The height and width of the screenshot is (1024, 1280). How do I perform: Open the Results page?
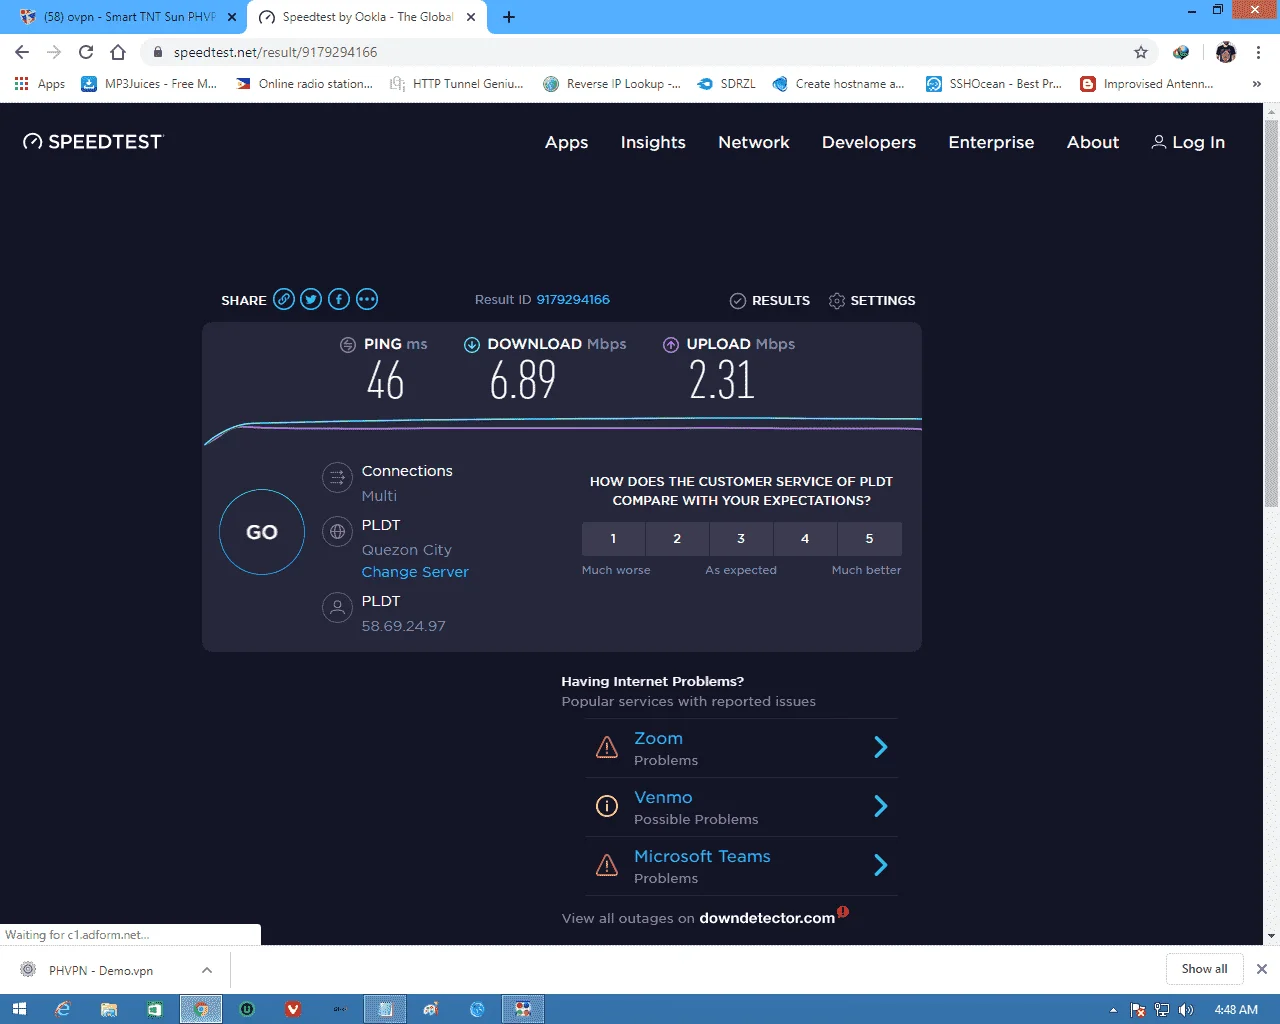pos(770,300)
